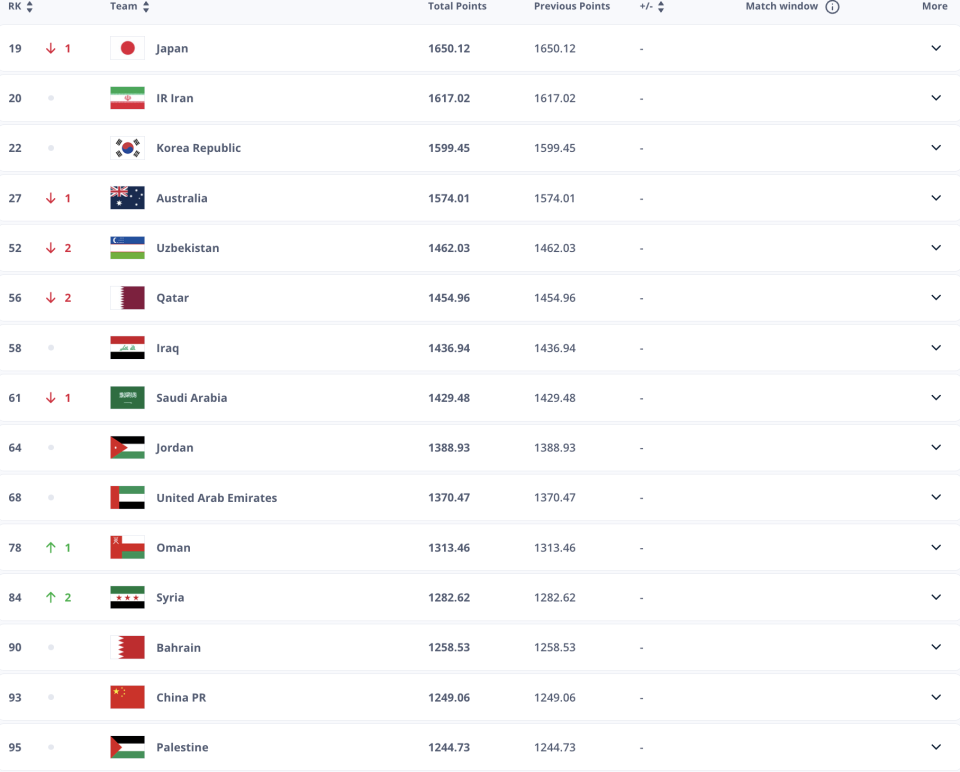Click the Korea Republic flag icon
Viewport: 960px width, 772px height.
click(x=127, y=148)
